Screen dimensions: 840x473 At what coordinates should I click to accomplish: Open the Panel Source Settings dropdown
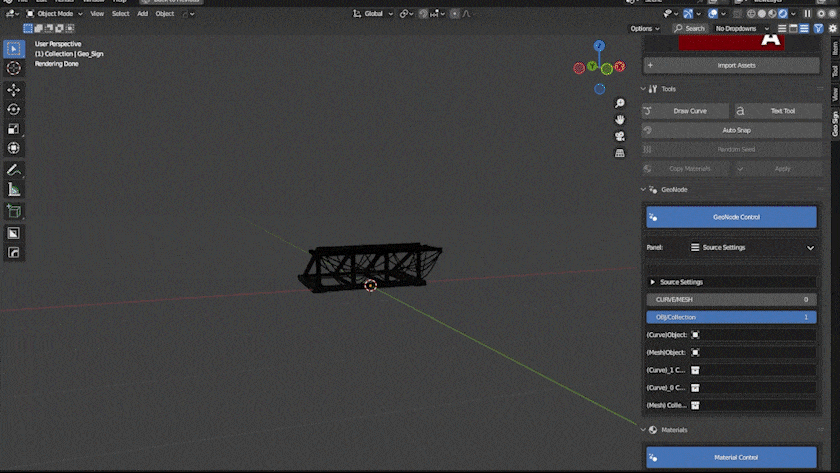752,247
